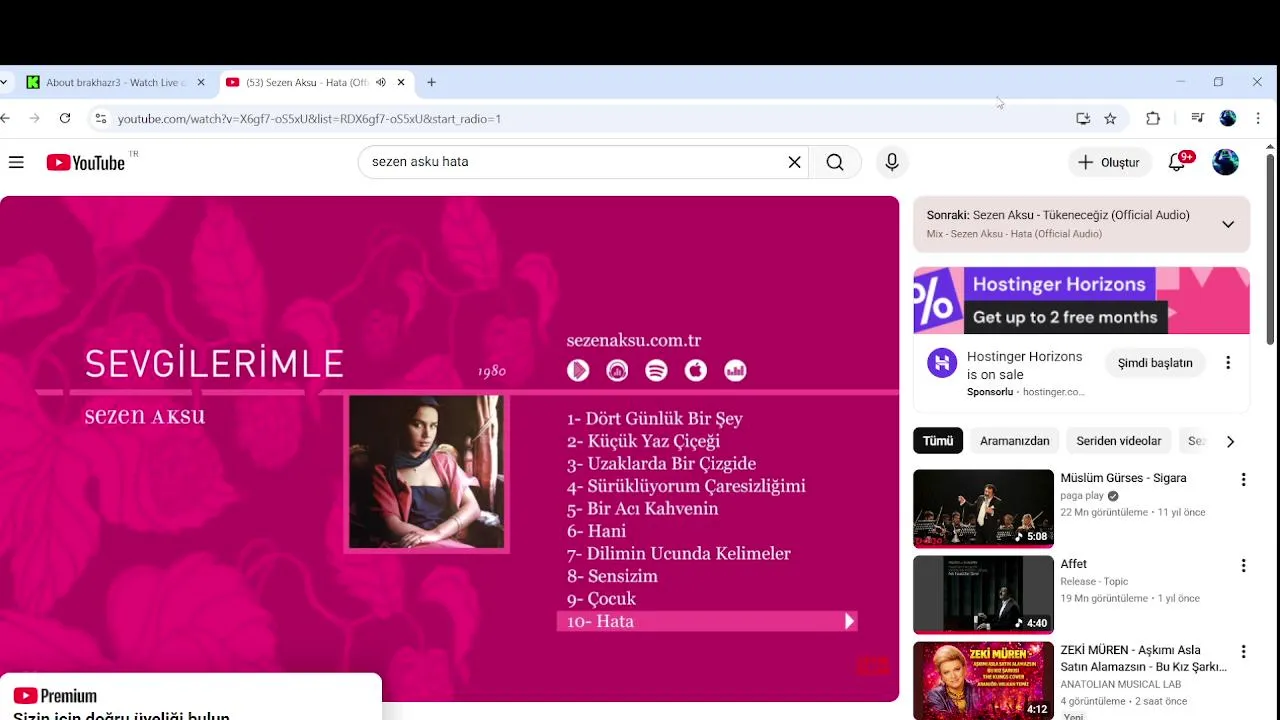The height and width of the screenshot is (720, 1280).
Task: Open more options for ZEKİ MÜREN video
Action: click(x=1244, y=652)
